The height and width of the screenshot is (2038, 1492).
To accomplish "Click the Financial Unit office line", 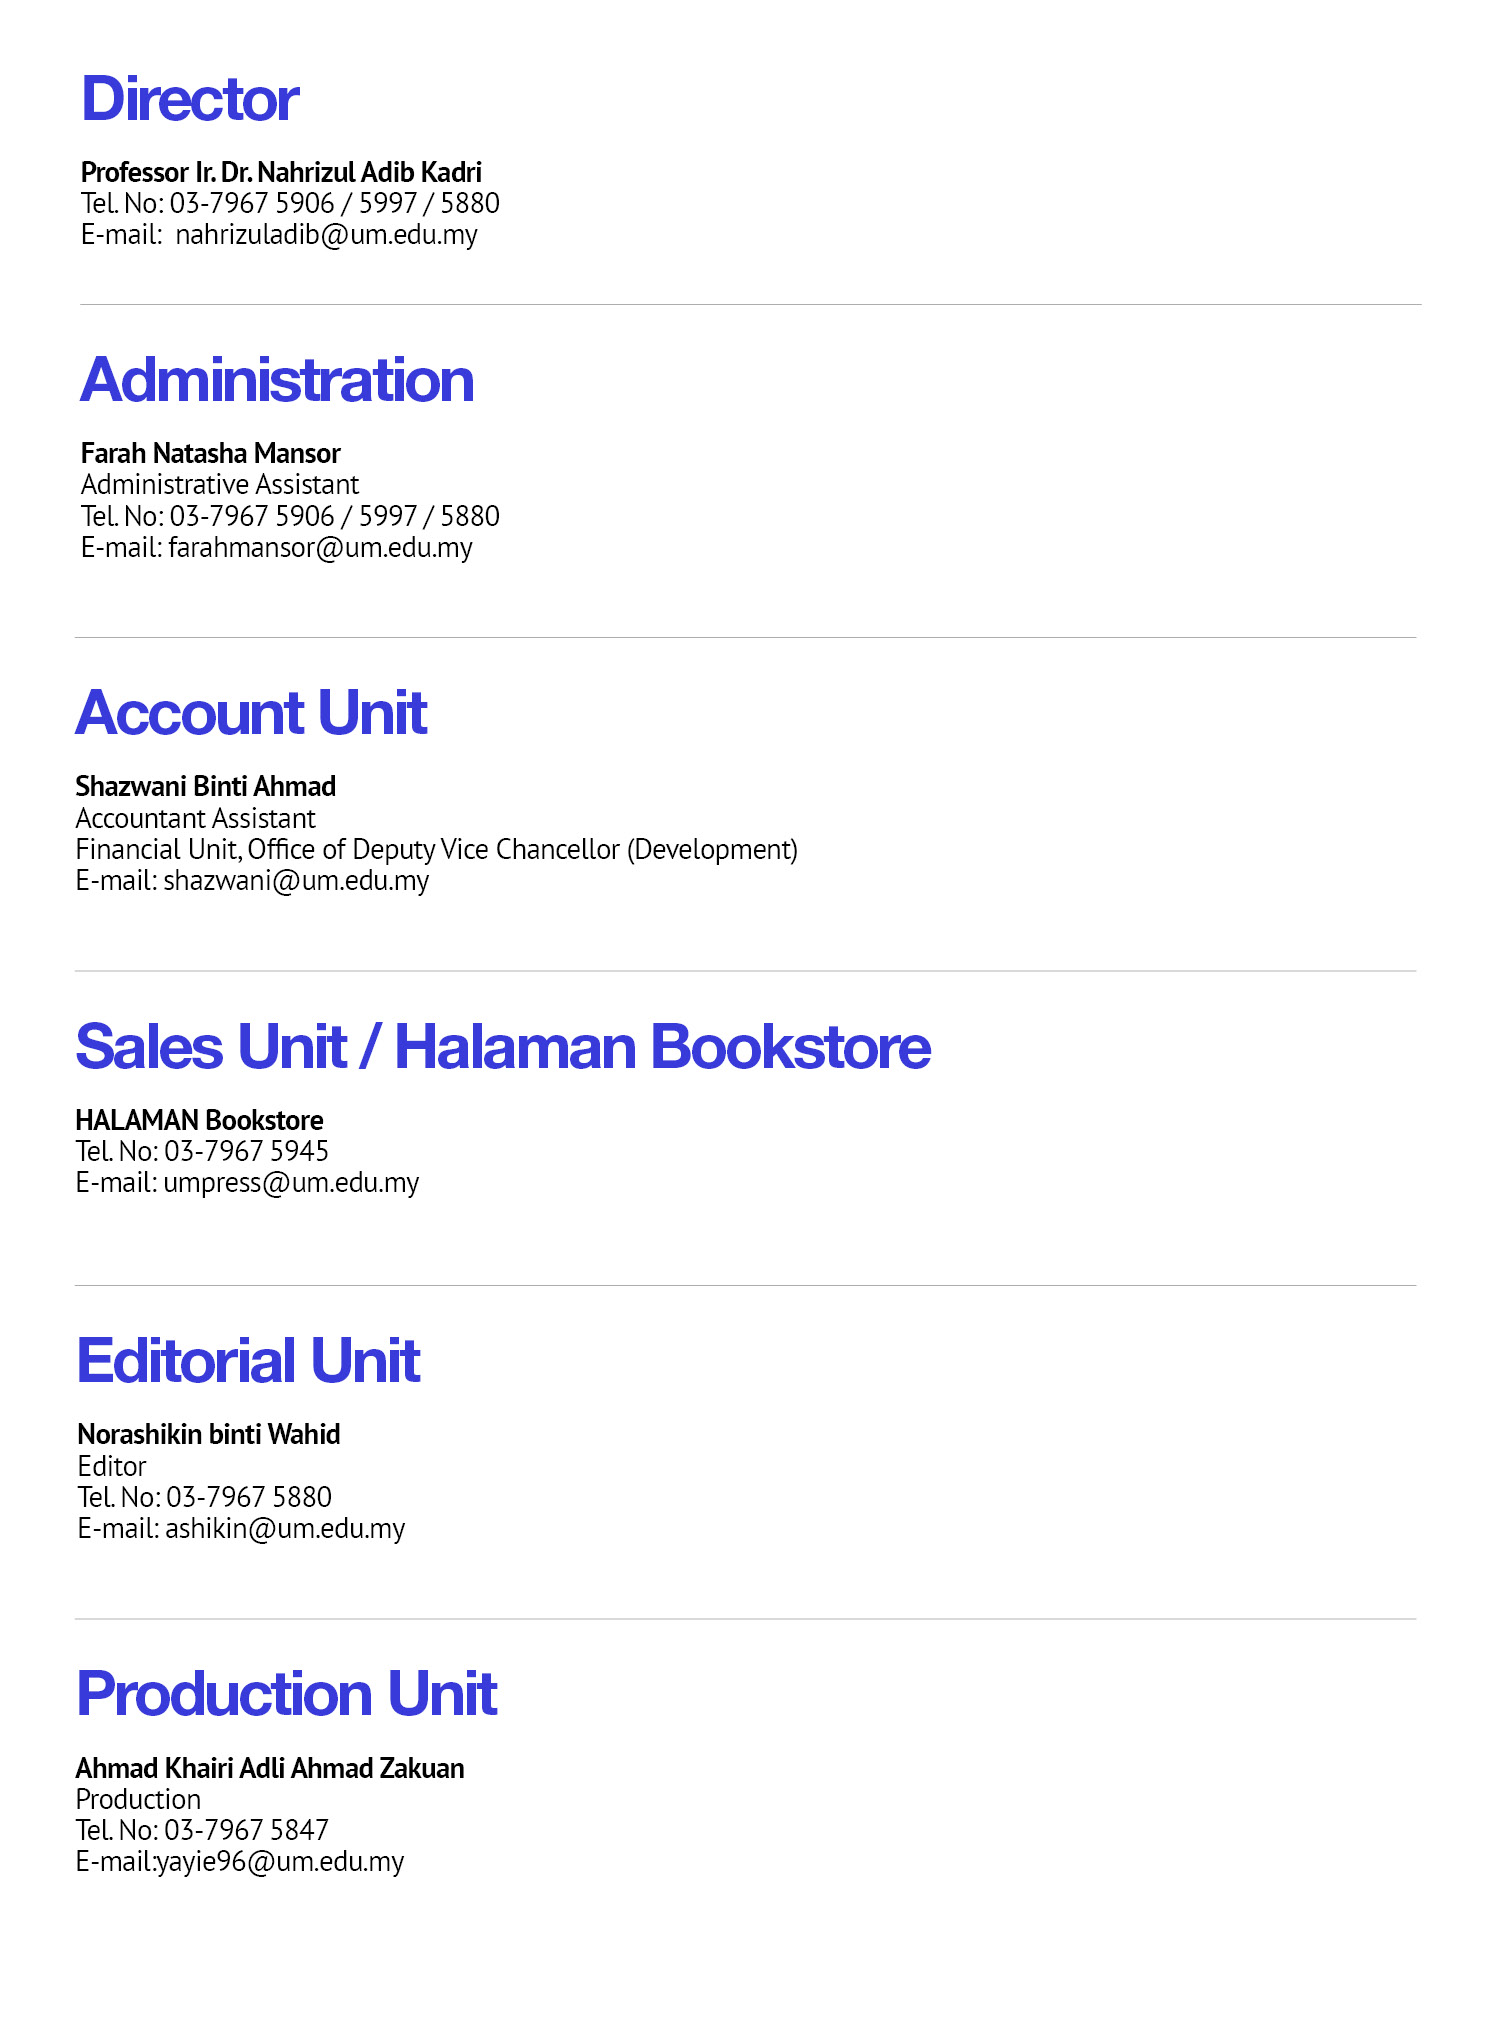I will (x=436, y=850).
